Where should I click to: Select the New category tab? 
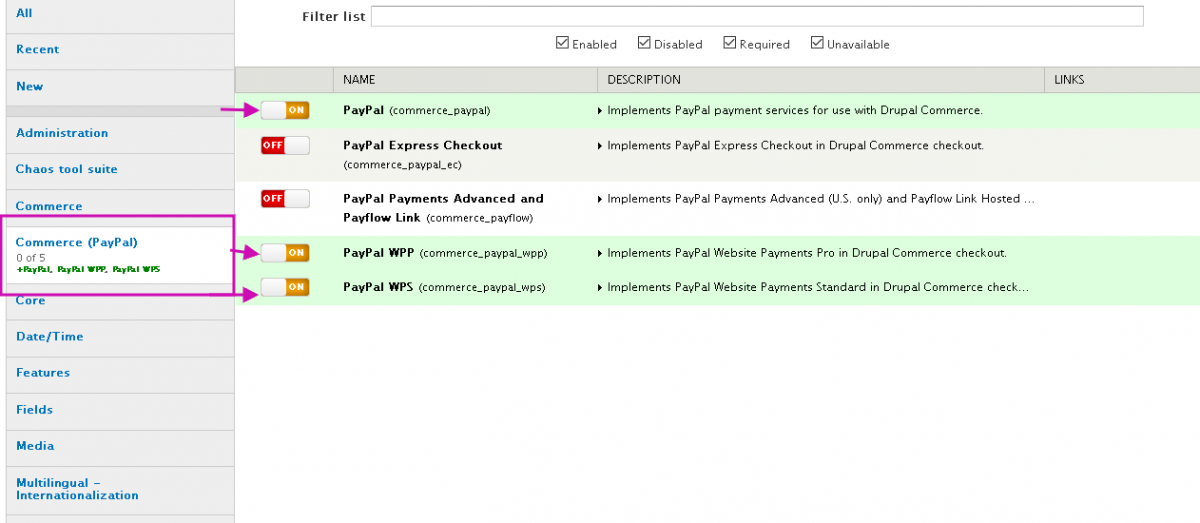pos(120,86)
